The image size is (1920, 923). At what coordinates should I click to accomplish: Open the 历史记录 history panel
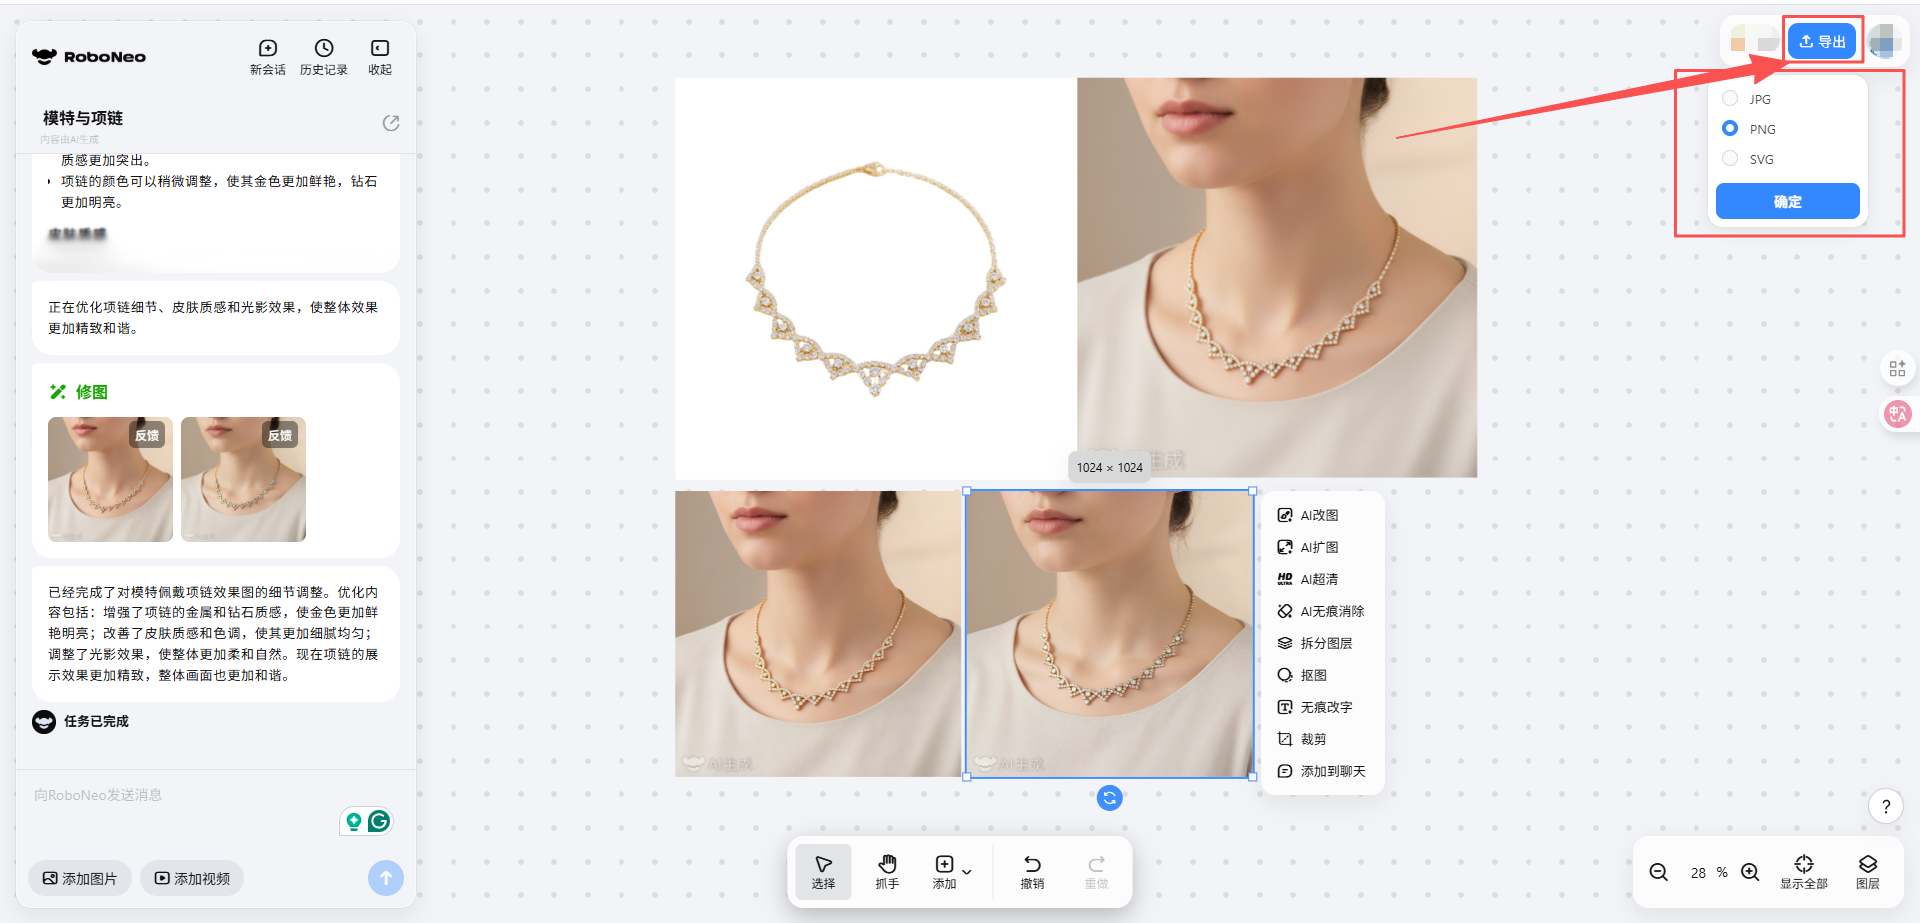pos(323,56)
